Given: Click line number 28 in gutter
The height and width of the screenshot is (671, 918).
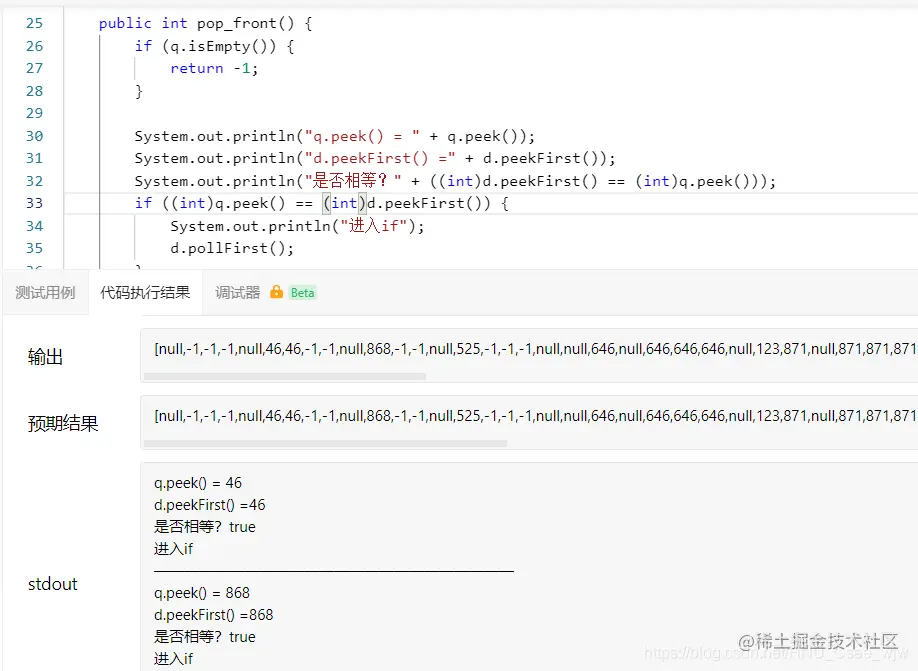Looking at the screenshot, I should (35, 91).
